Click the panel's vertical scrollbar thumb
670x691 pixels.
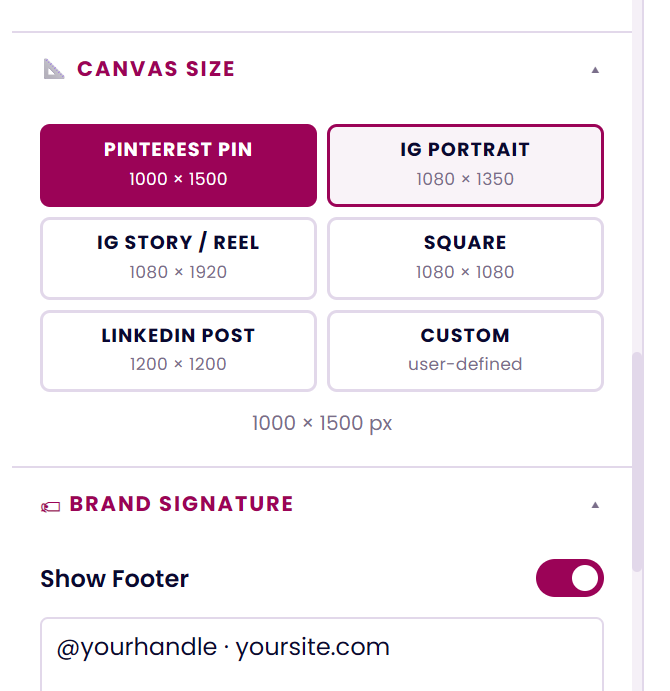(x=638, y=460)
